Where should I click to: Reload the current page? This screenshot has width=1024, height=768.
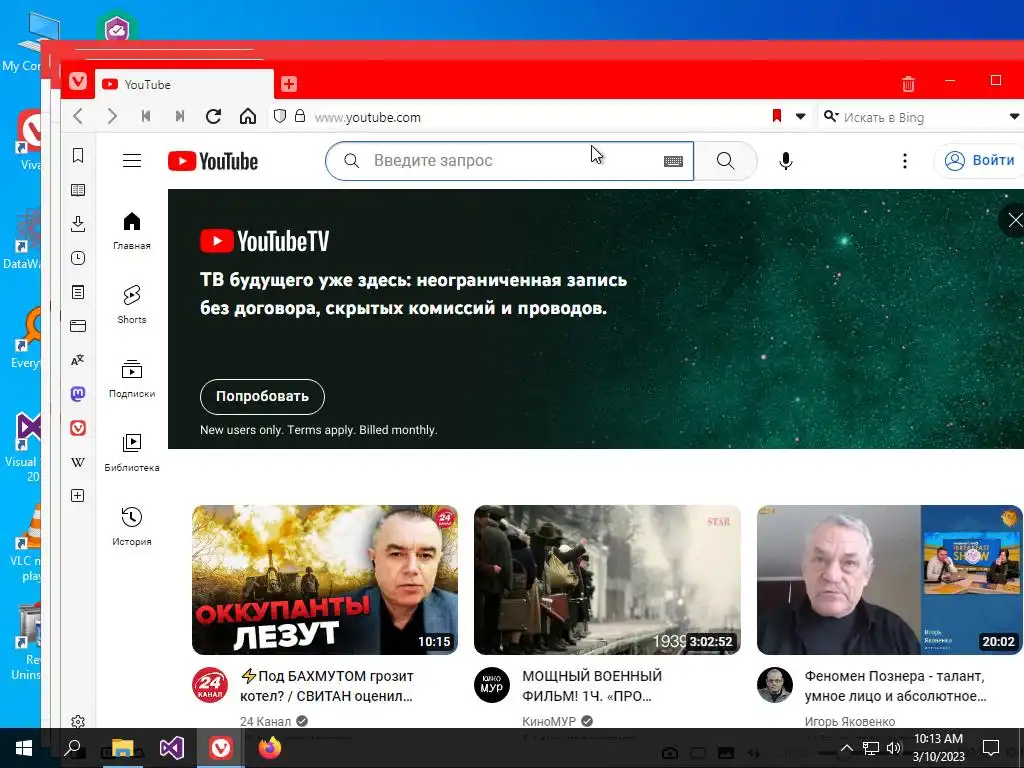[x=214, y=116]
